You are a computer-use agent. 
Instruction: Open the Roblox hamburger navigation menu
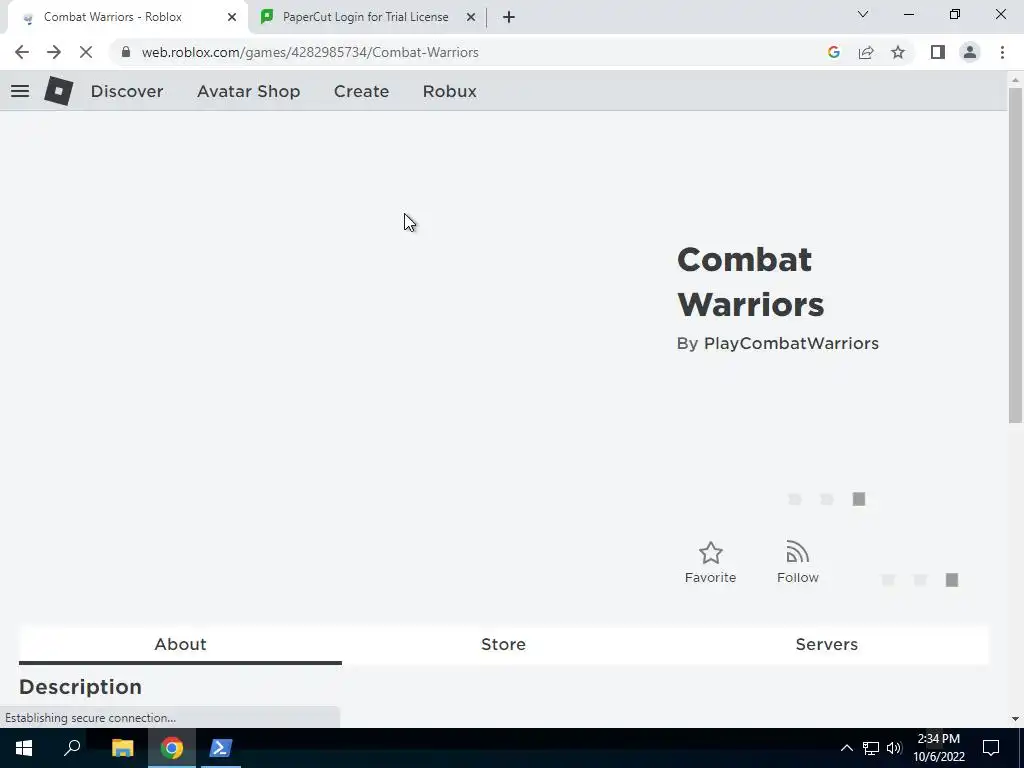[x=20, y=91]
